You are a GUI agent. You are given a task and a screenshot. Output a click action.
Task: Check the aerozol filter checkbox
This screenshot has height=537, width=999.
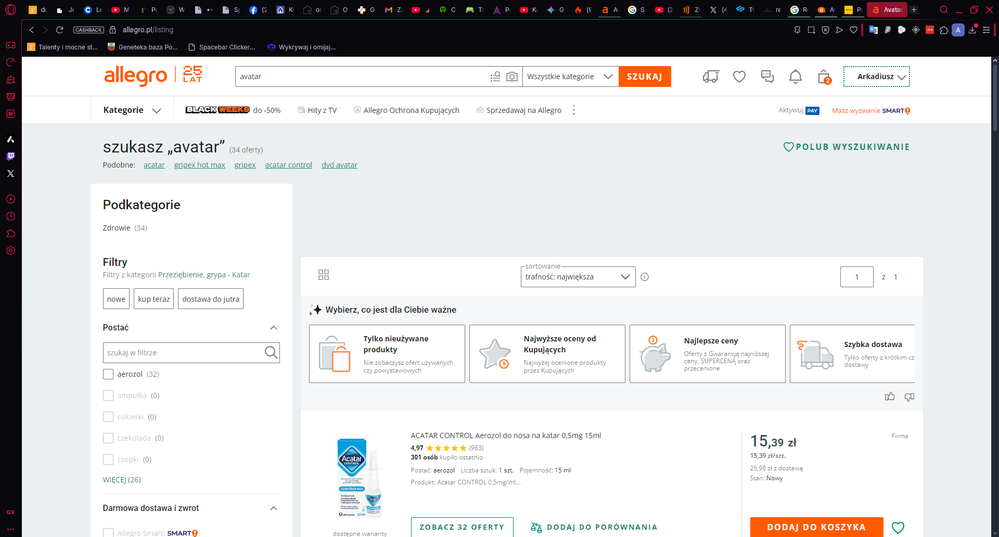pyautogui.click(x=108, y=374)
